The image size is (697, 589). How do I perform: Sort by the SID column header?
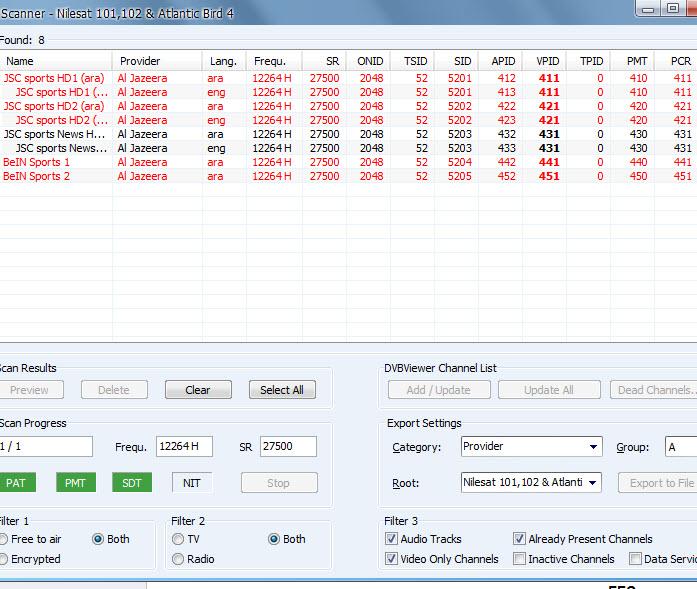pos(457,61)
